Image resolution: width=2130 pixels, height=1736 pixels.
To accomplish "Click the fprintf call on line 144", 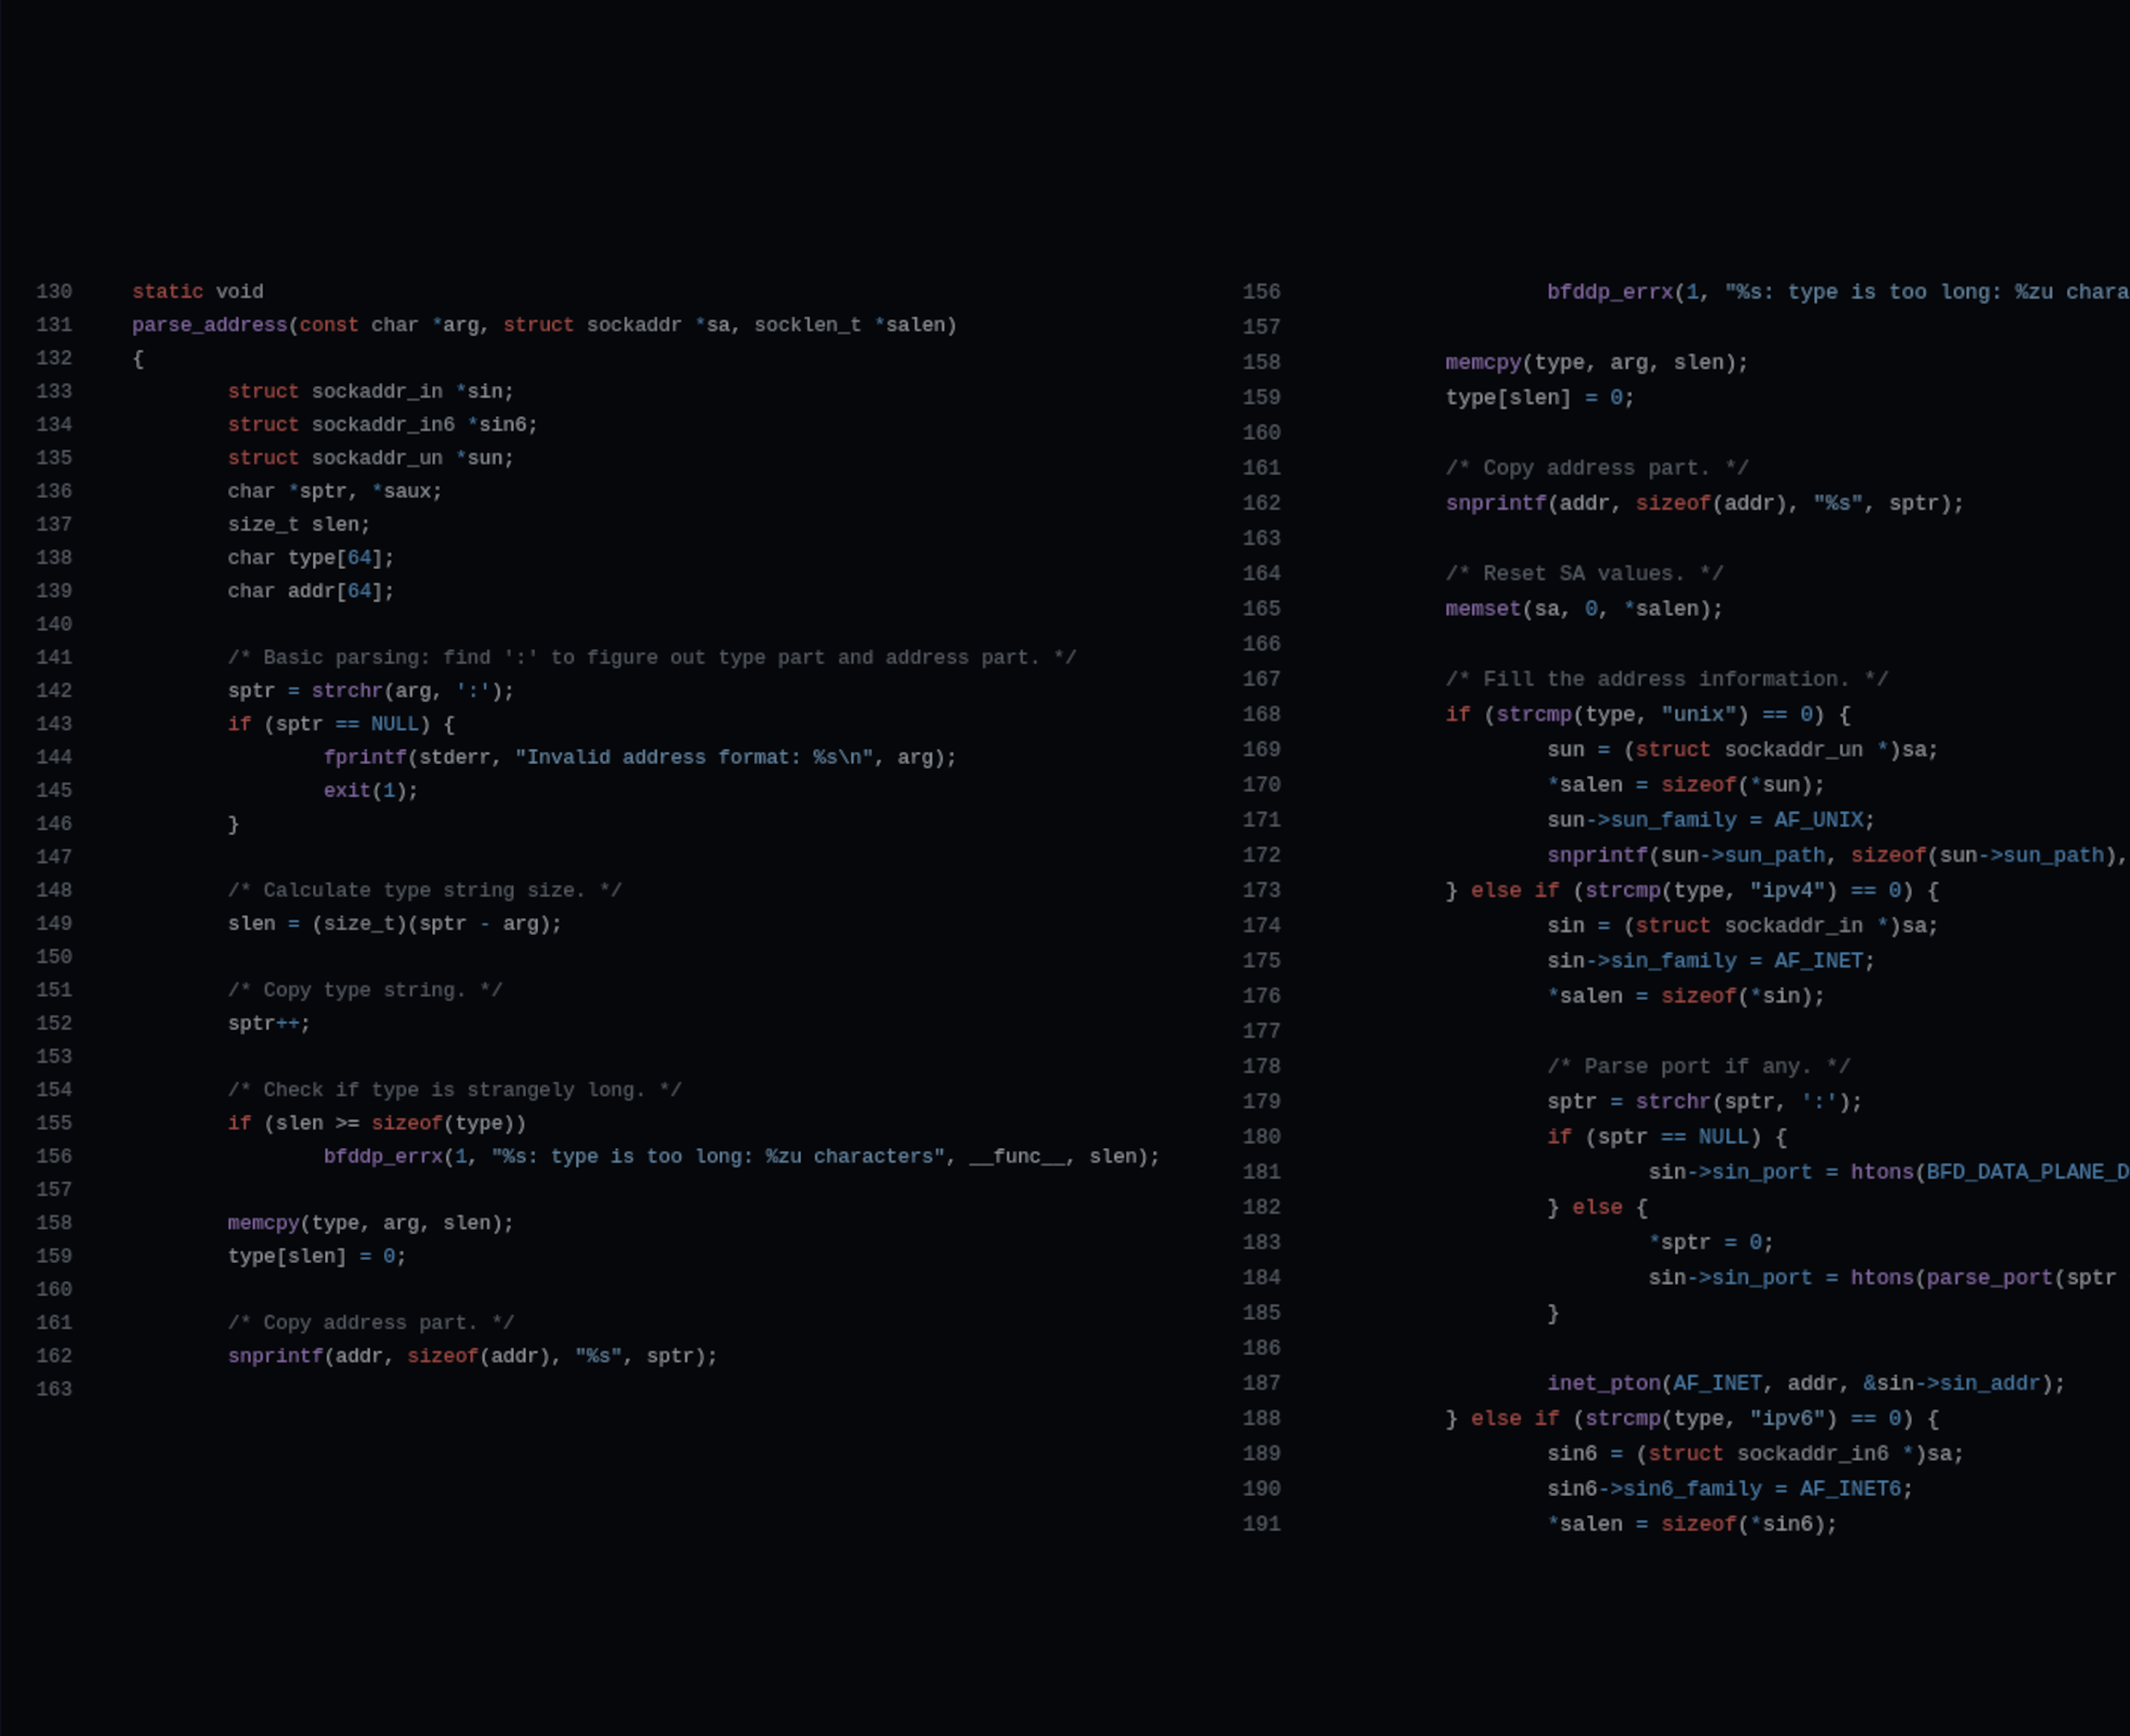I will pyautogui.click(x=365, y=758).
